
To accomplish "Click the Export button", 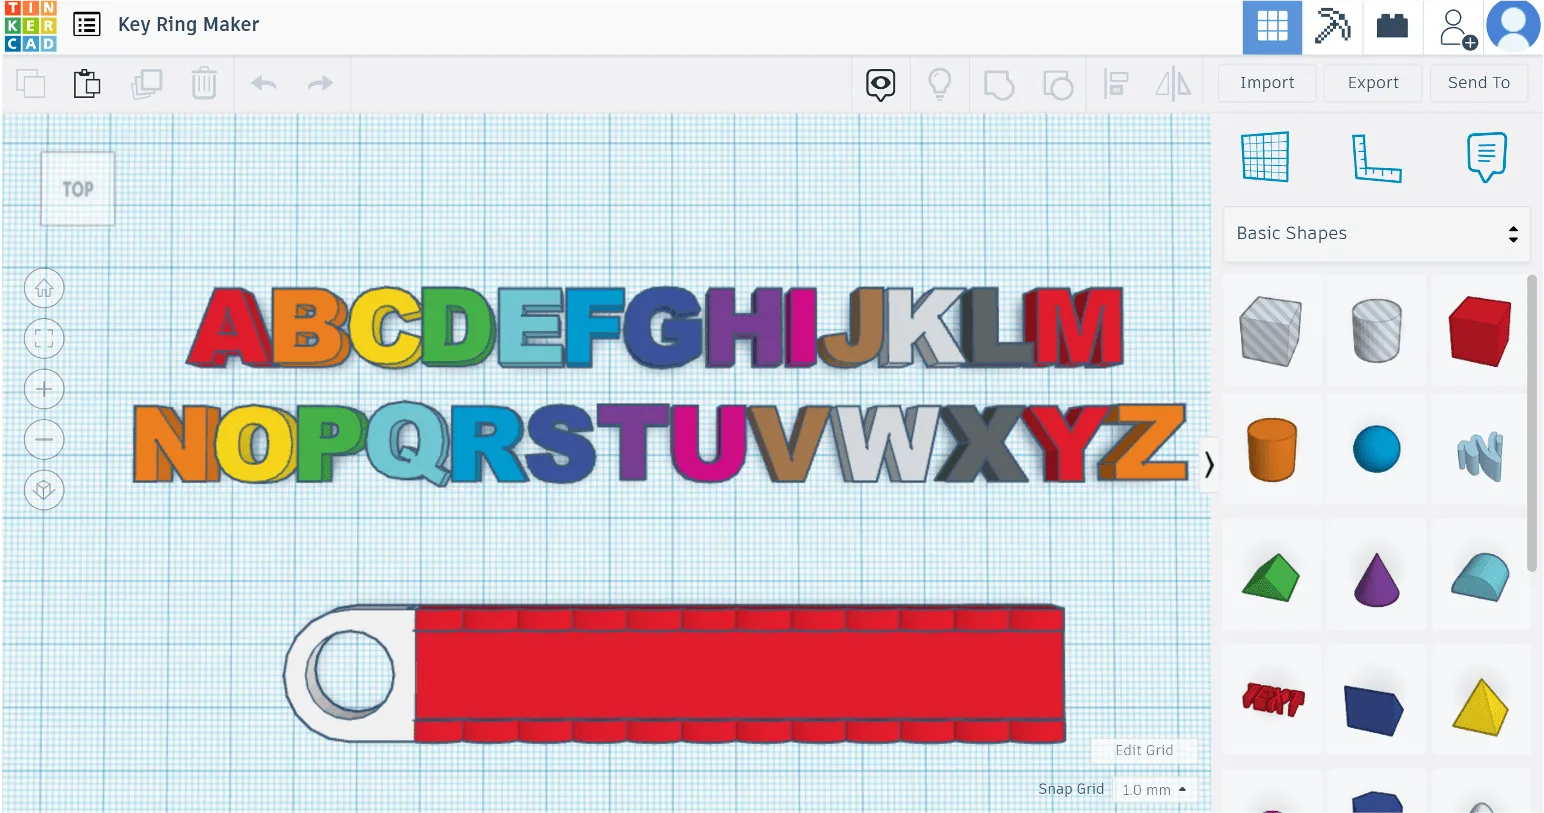I will click(1373, 83).
